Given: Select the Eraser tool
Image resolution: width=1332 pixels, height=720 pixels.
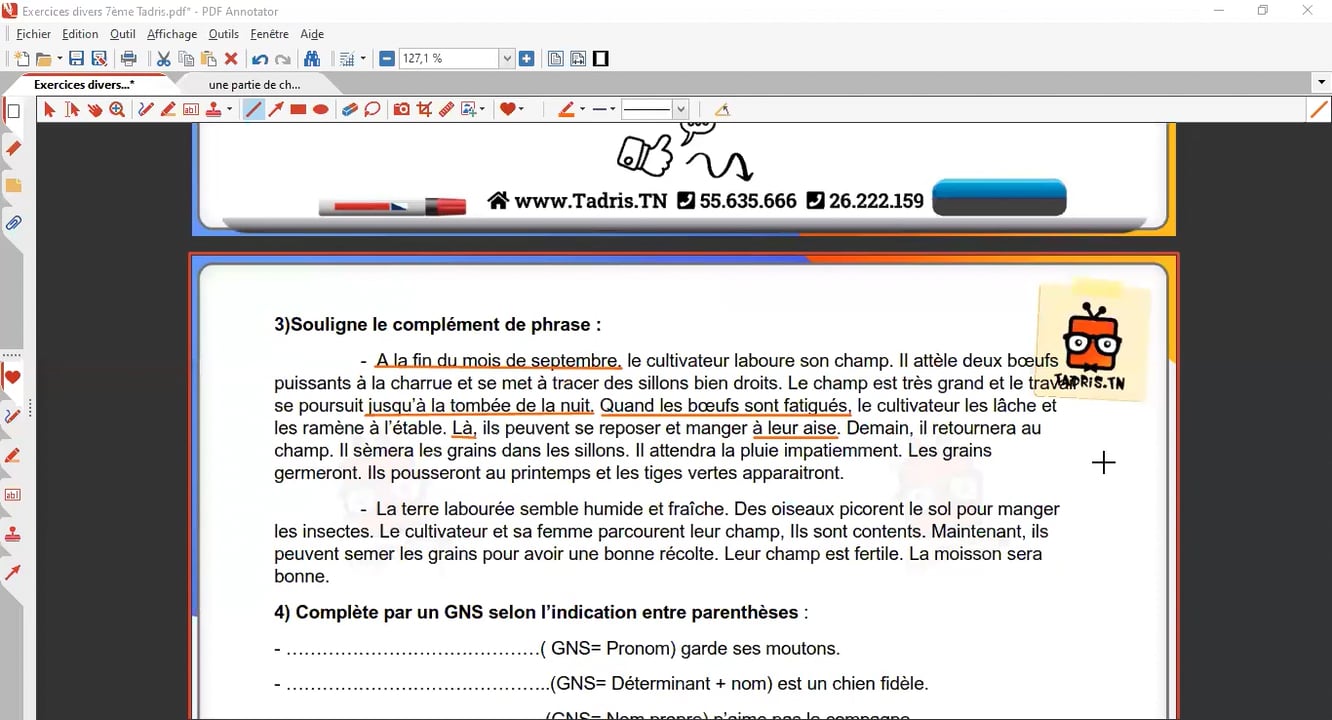Looking at the screenshot, I should [350, 110].
